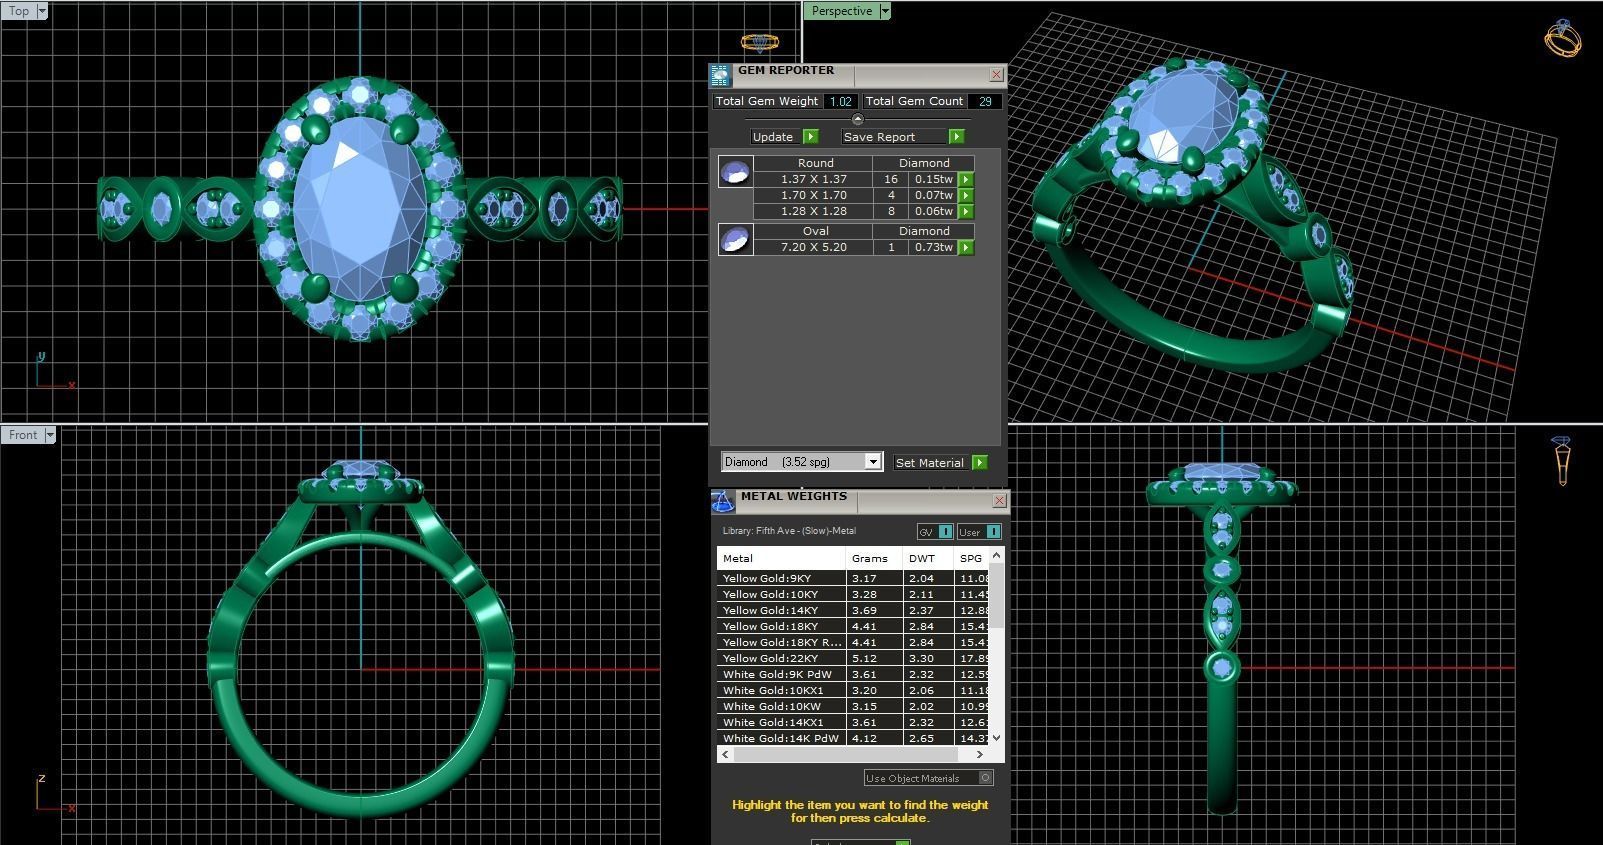
Task: Open the Front viewport dropdown arrow
Action: (50, 435)
